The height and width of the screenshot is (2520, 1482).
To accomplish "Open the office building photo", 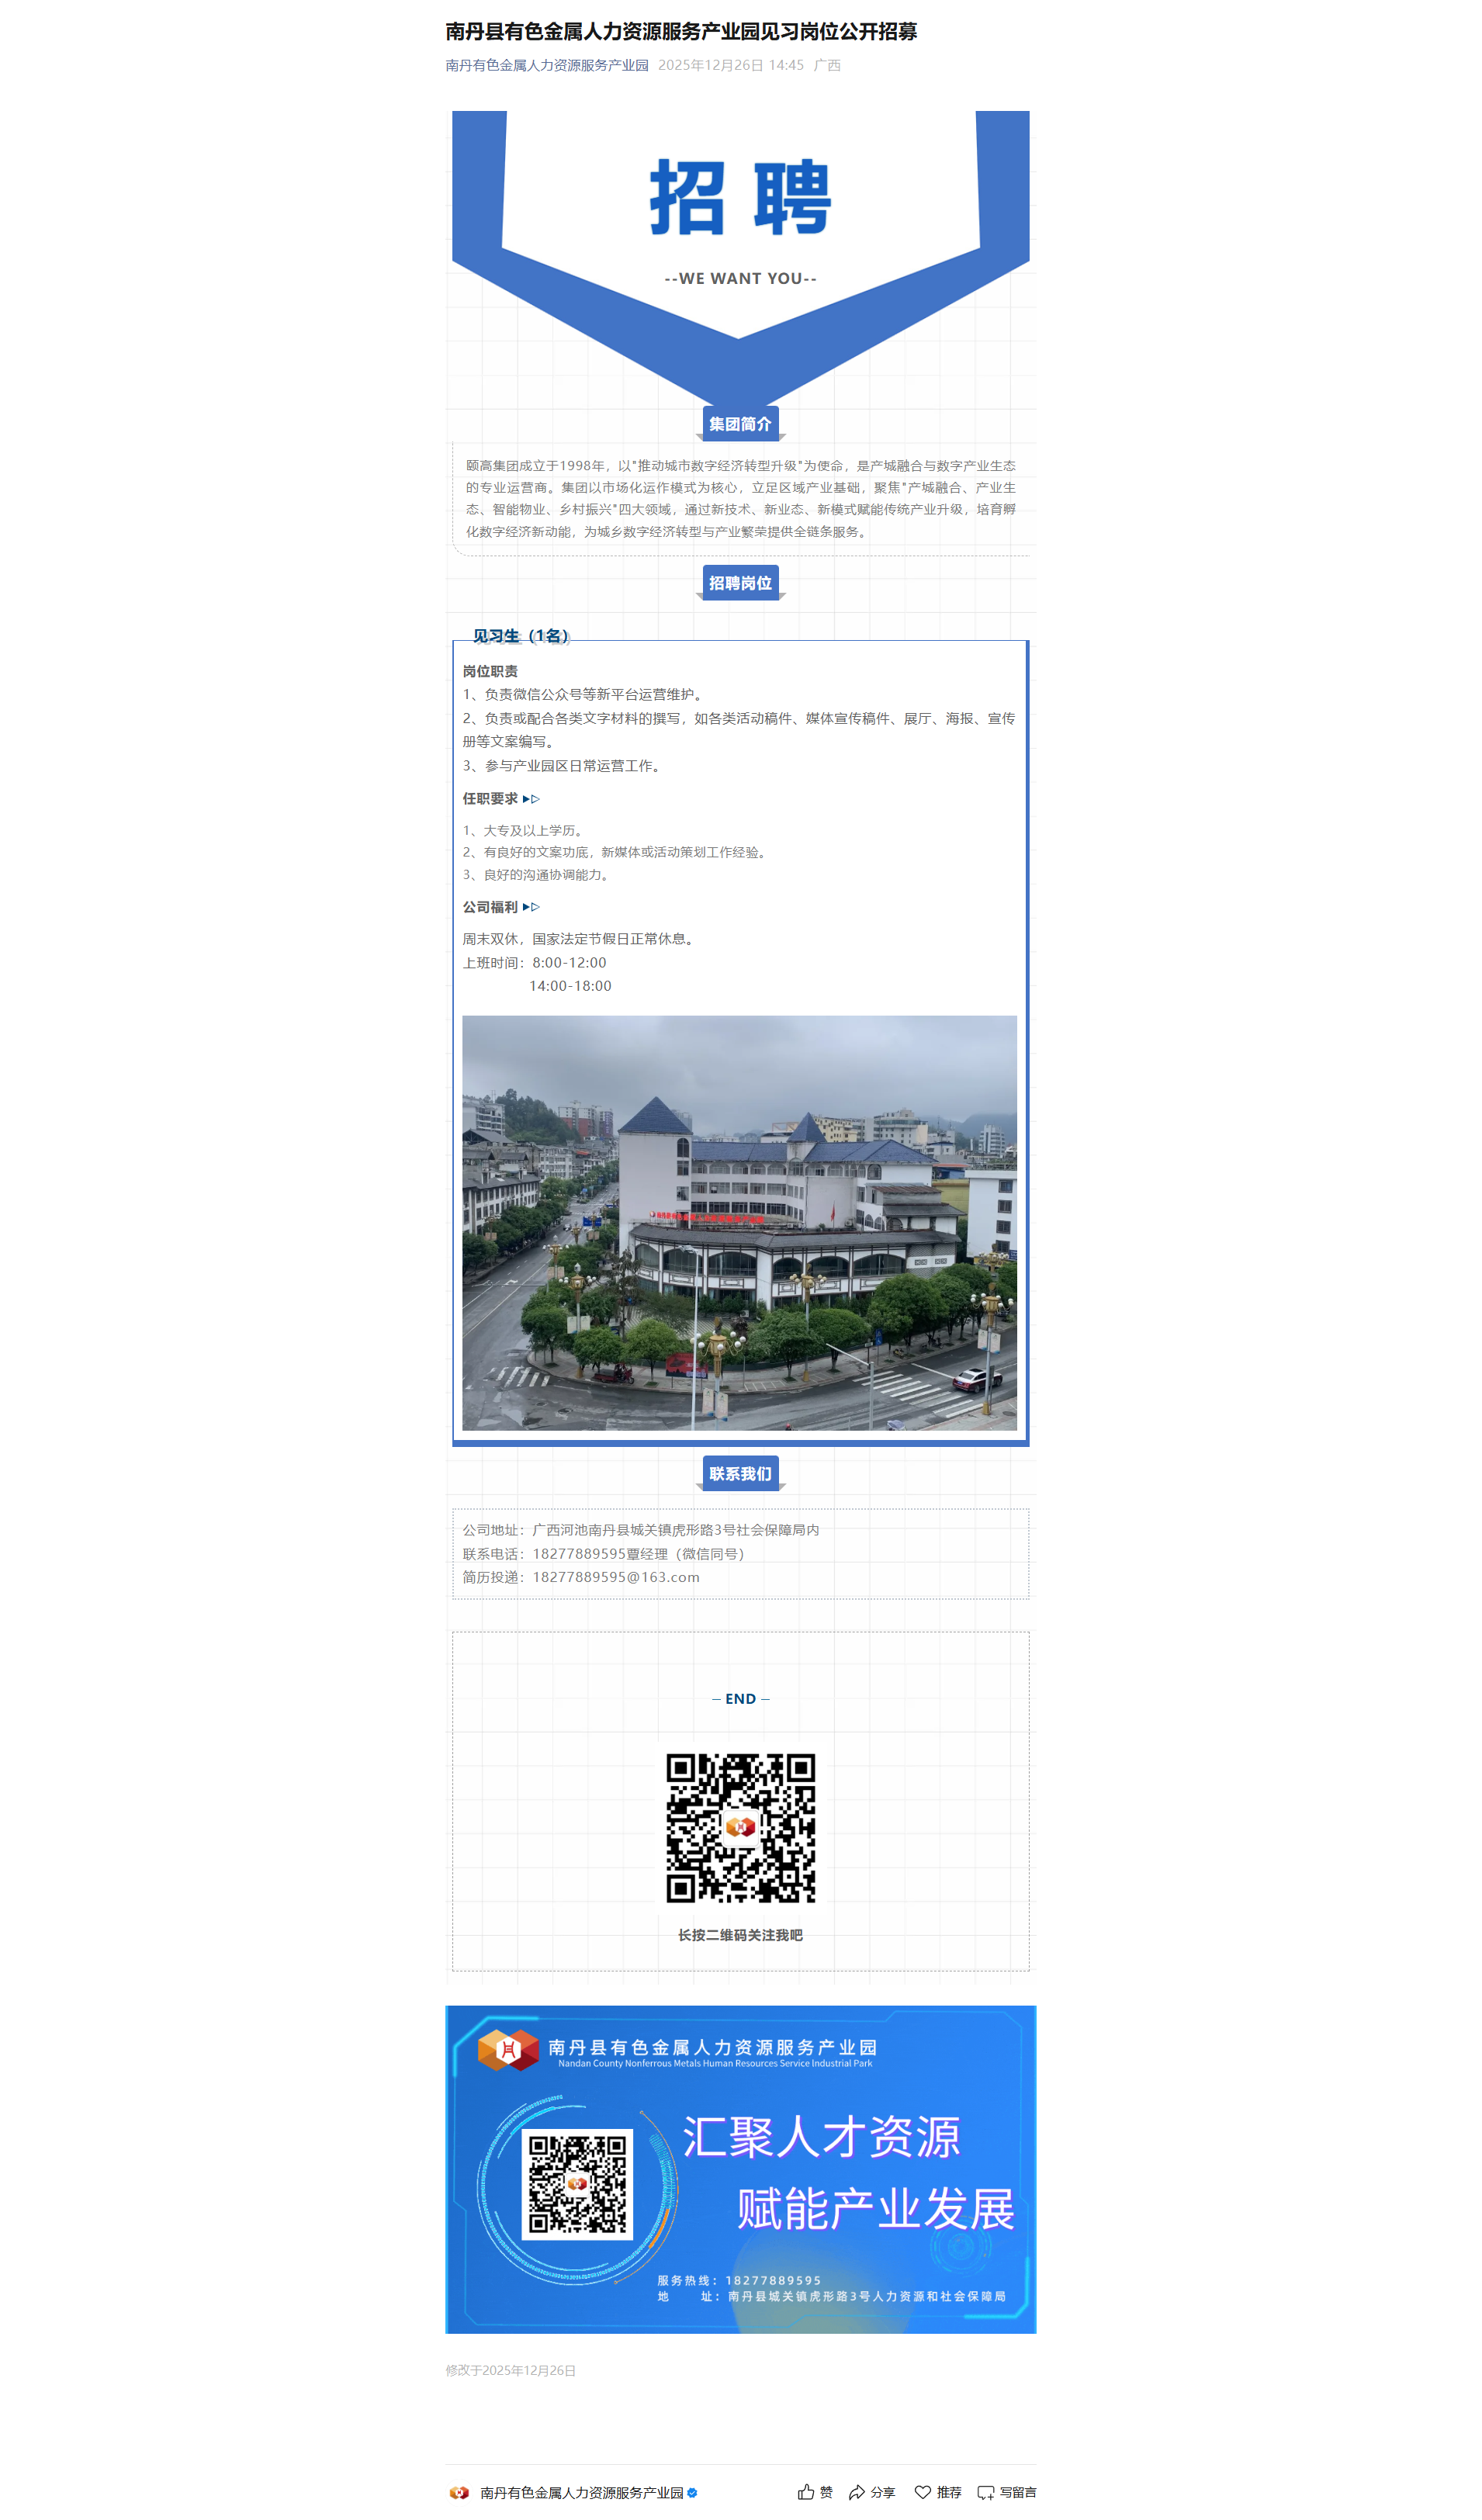I will click(x=739, y=1222).
